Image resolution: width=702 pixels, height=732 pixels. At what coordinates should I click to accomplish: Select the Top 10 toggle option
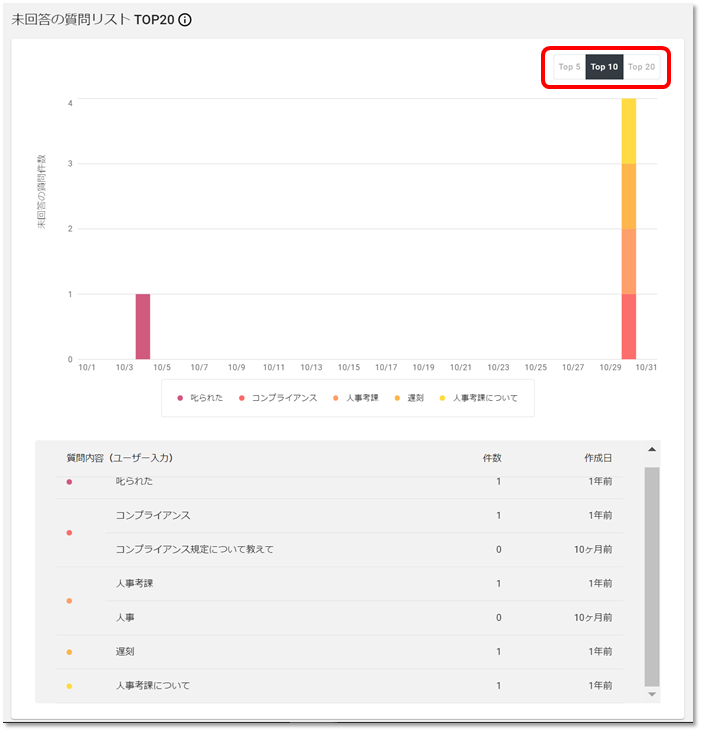tap(604, 67)
